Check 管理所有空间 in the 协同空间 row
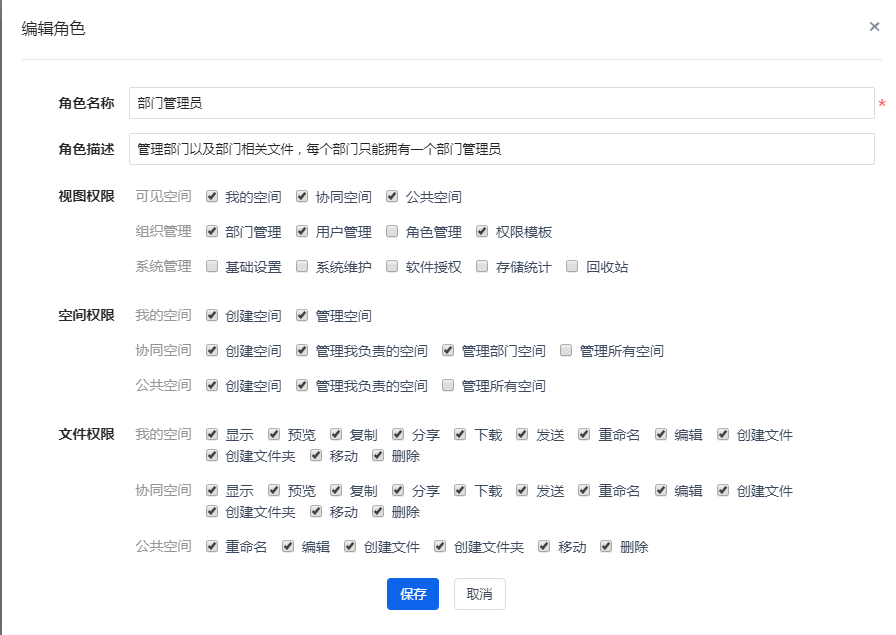Screen dimensions: 896x635 click(566, 351)
